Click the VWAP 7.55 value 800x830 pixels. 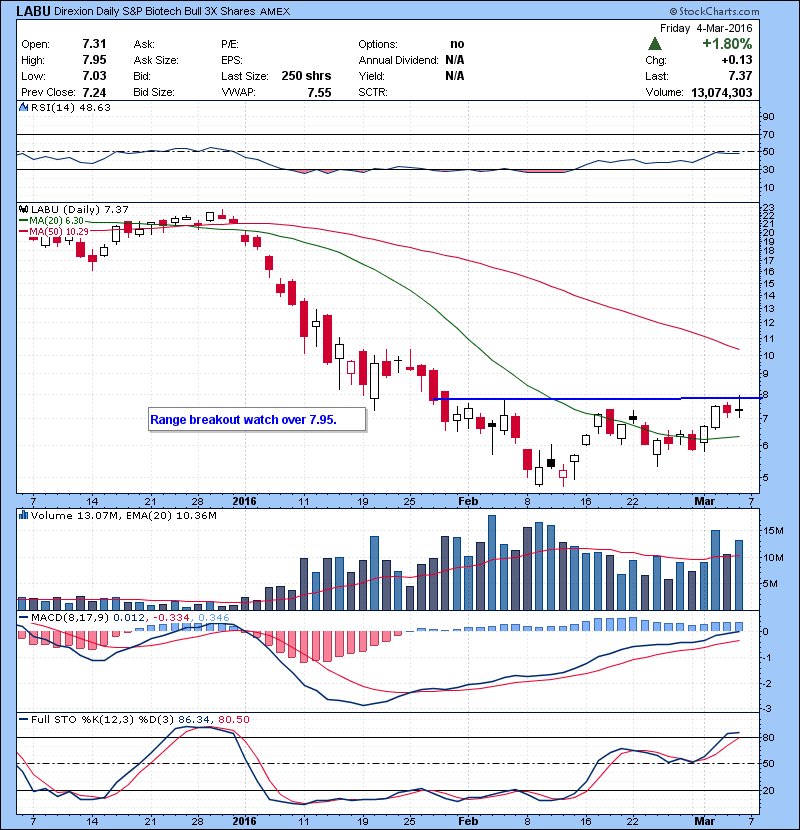click(x=319, y=93)
